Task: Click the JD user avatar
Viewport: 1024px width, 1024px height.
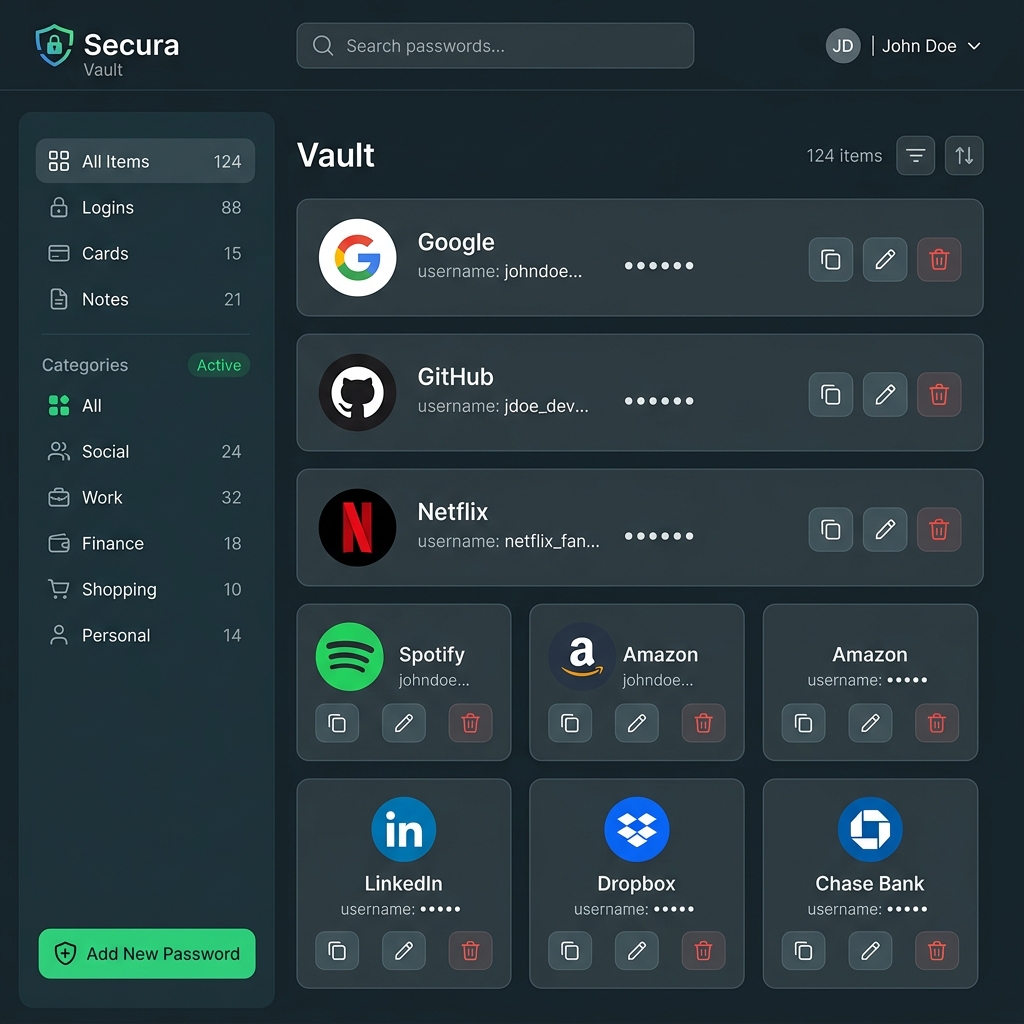Action: click(842, 46)
